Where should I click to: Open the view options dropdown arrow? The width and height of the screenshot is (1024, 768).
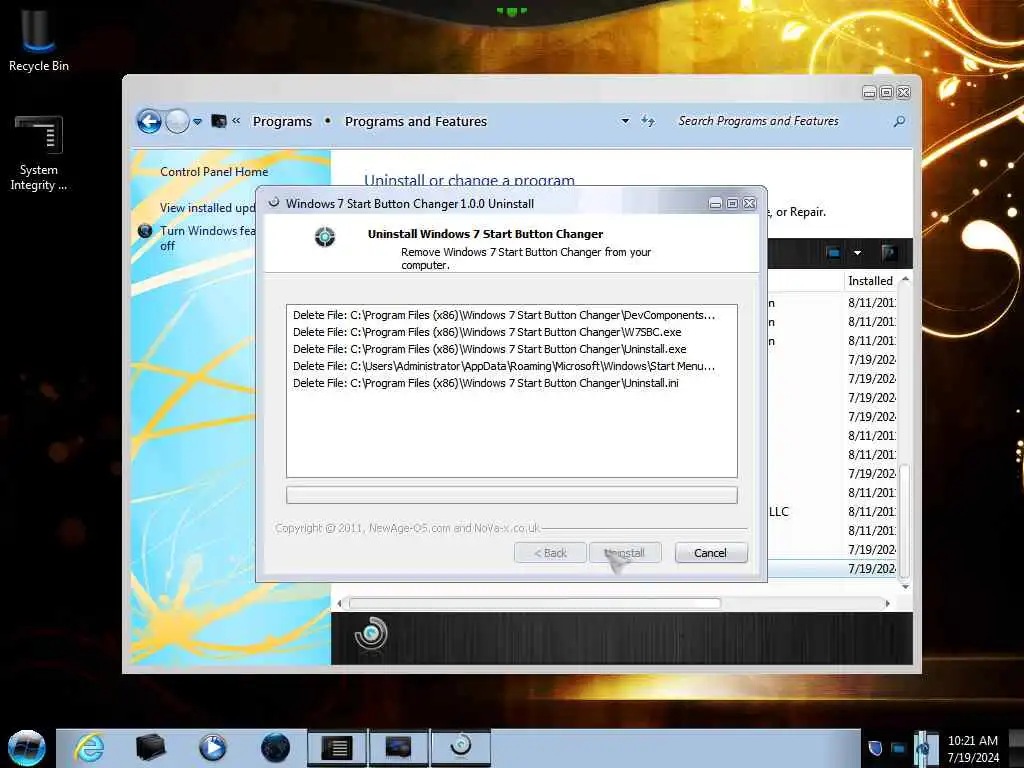pos(857,253)
